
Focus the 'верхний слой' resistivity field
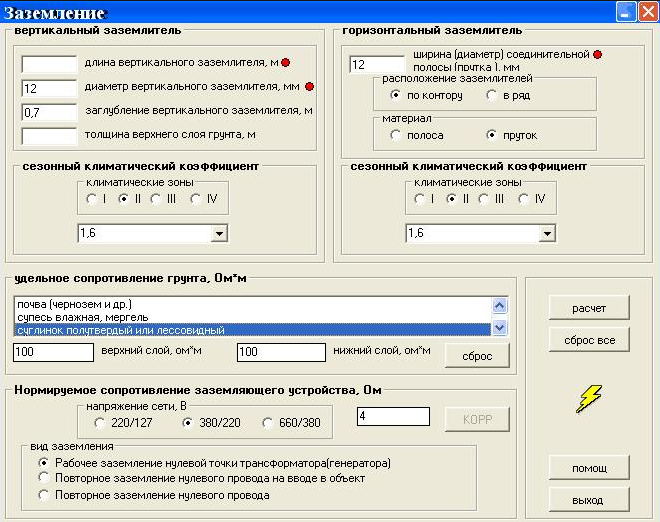(53, 352)
